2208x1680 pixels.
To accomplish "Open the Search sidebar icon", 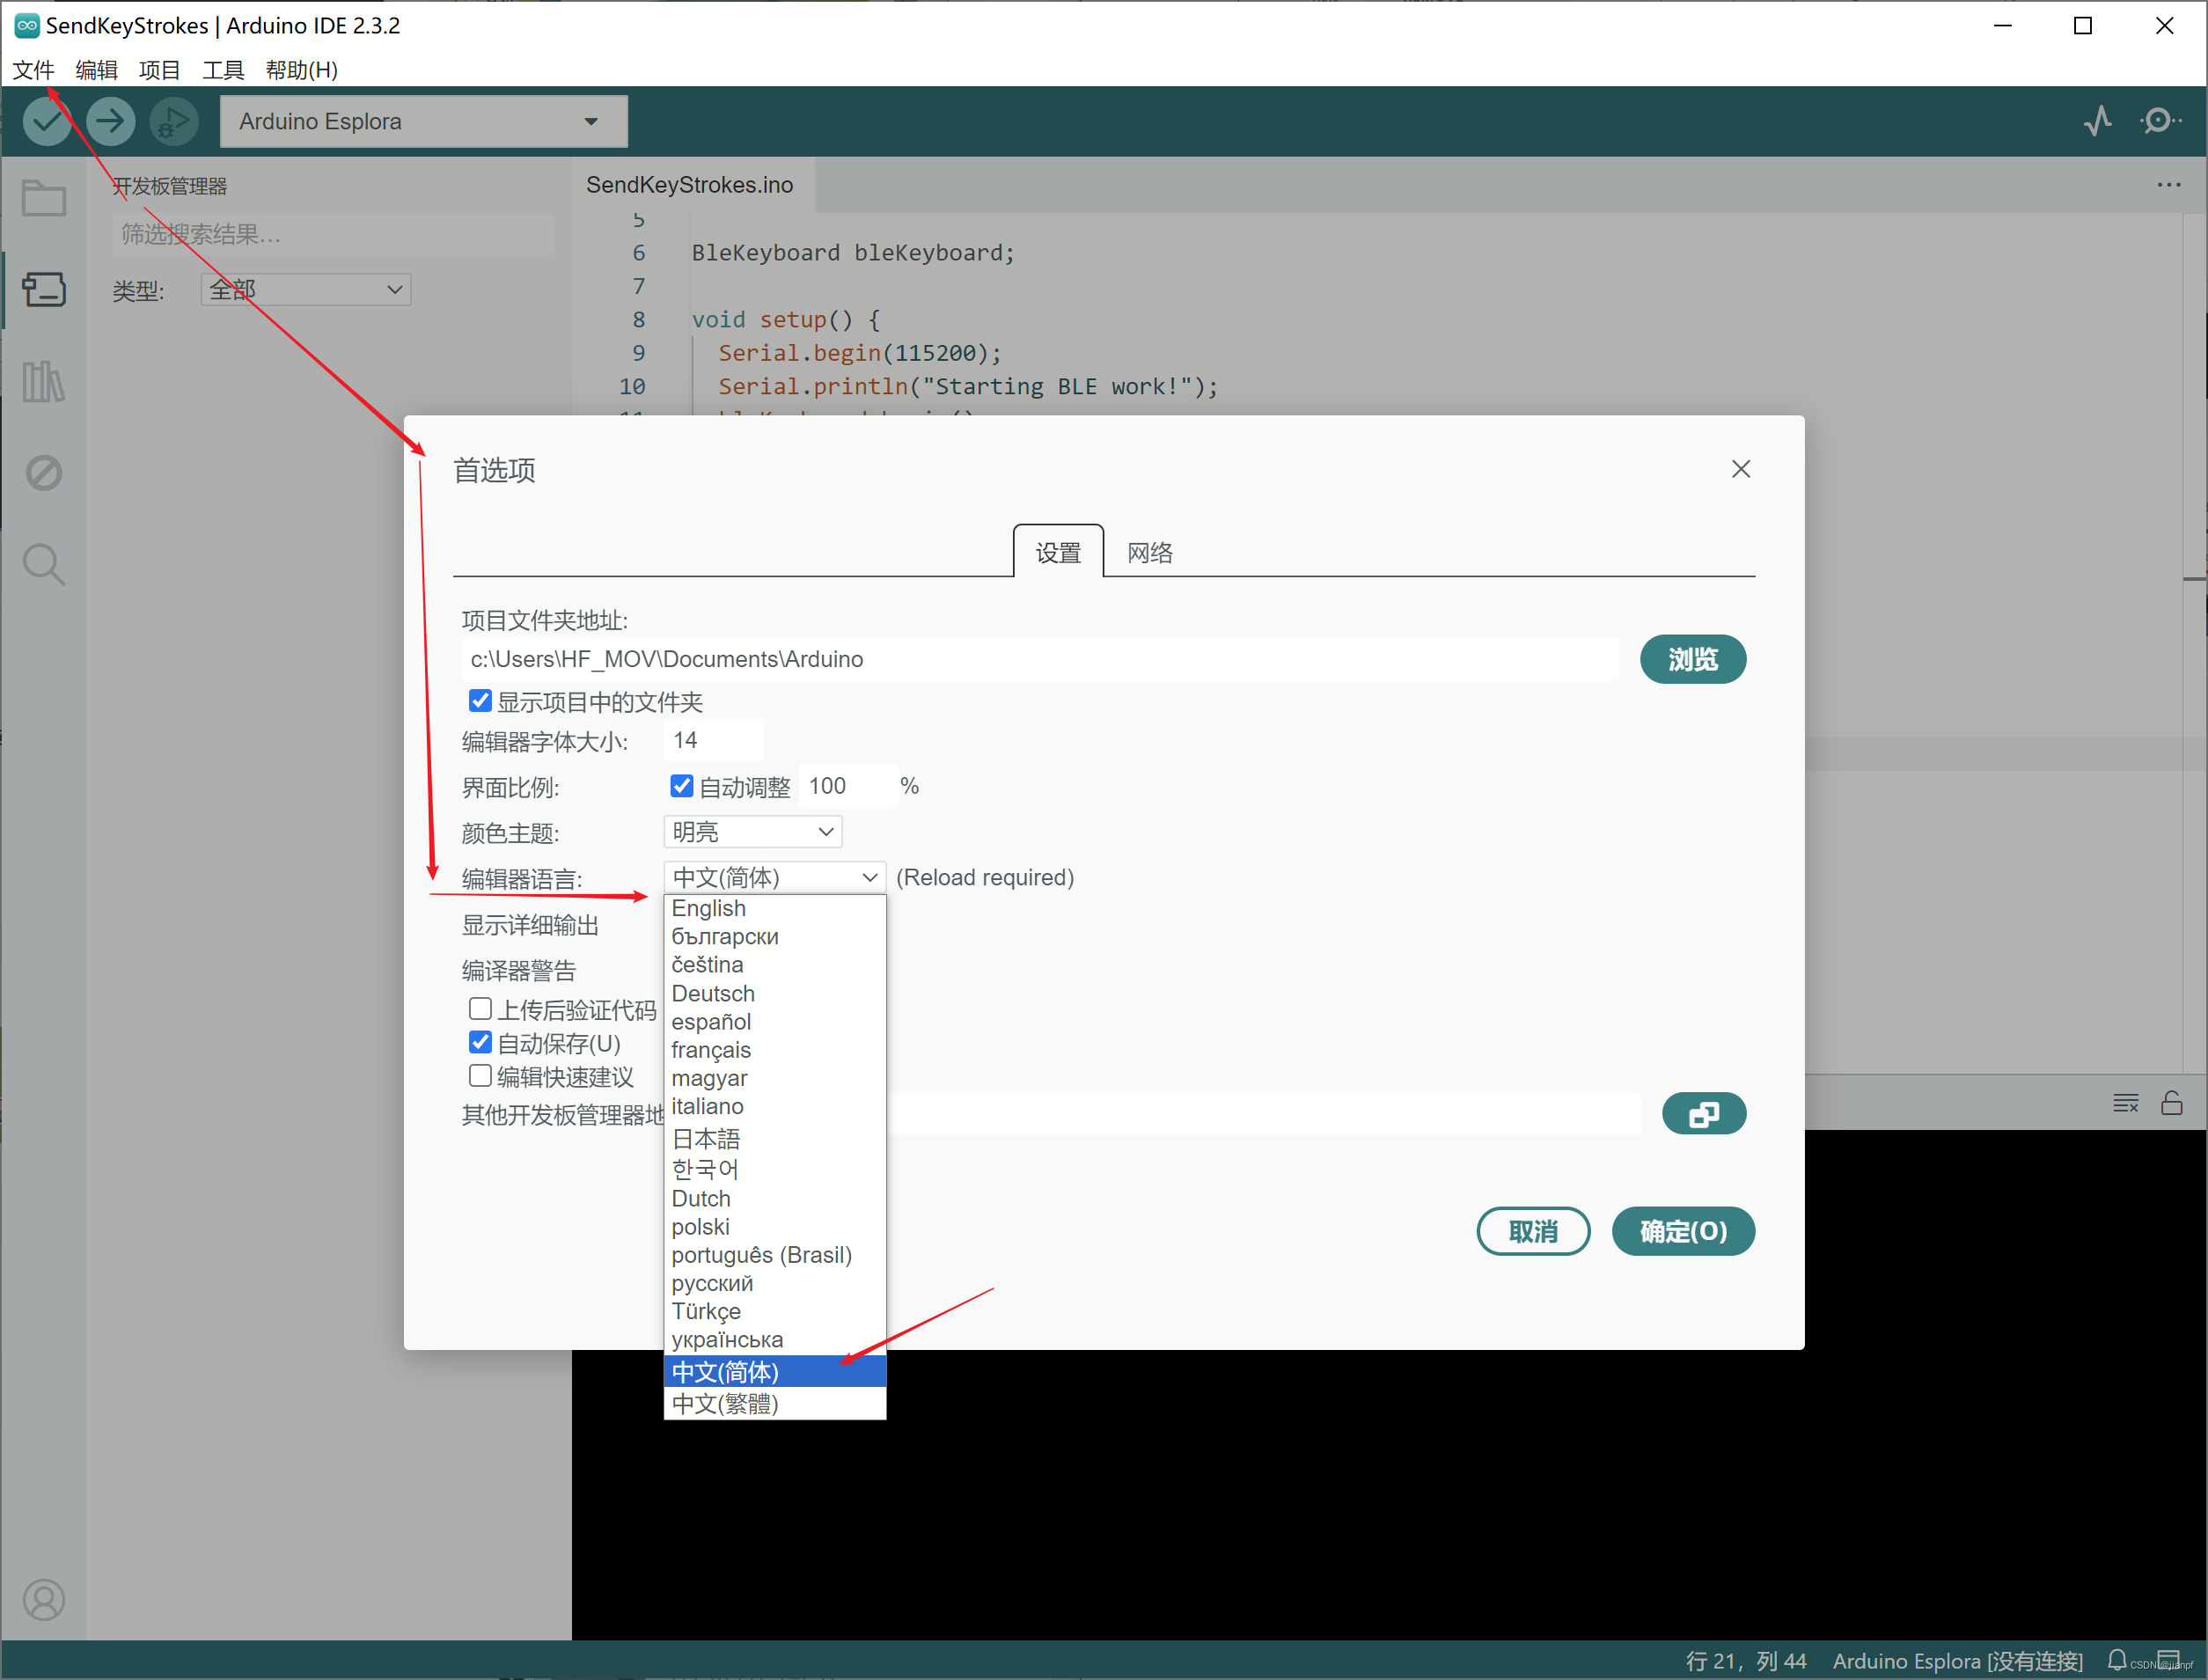I will pyautogui.click(x=44, y=565).
